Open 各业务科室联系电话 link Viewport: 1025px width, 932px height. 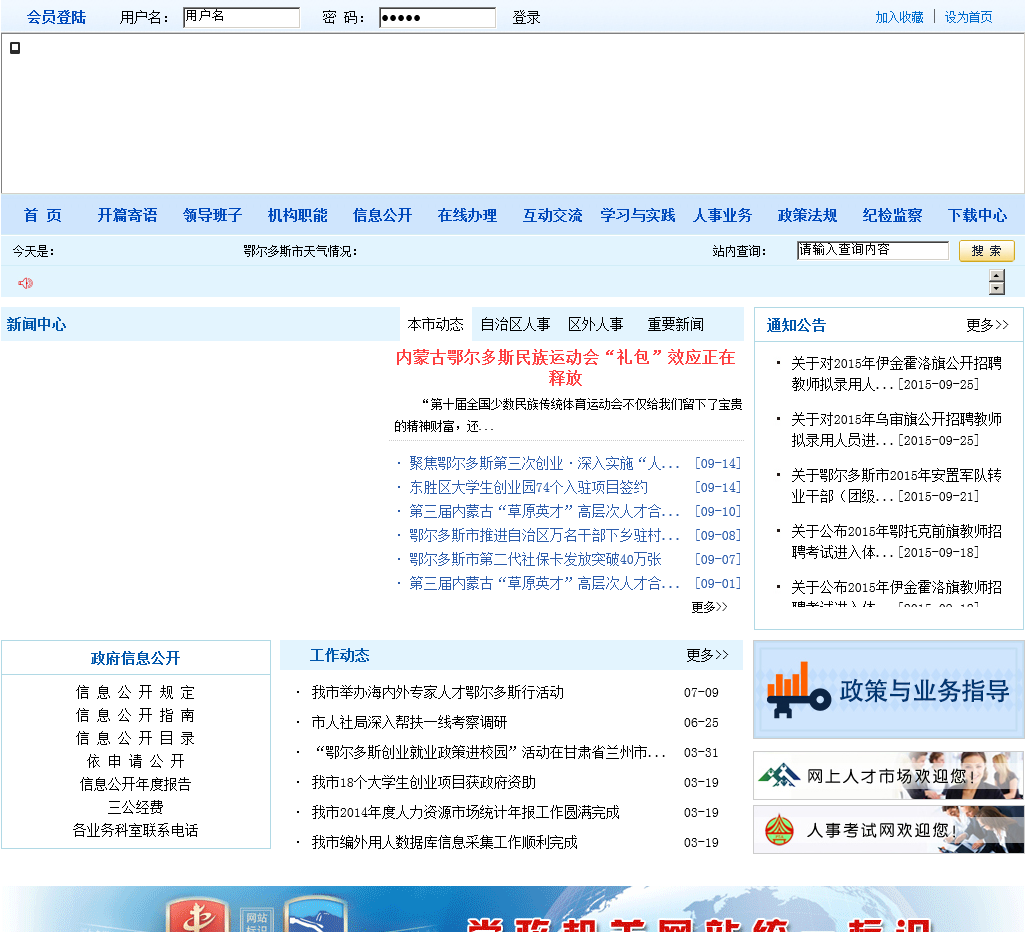coord(135,830)
